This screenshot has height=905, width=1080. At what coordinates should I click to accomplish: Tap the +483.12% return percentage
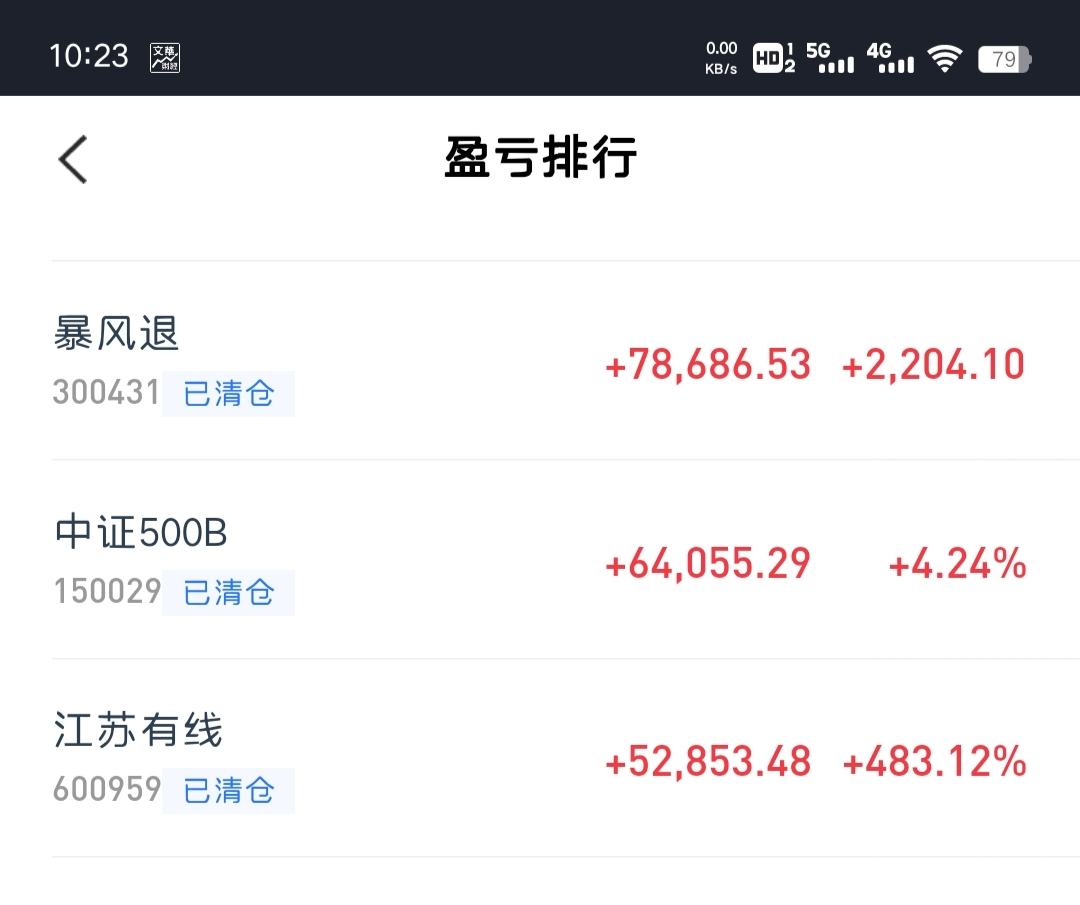pyautogui.click(x=934, y=763)
